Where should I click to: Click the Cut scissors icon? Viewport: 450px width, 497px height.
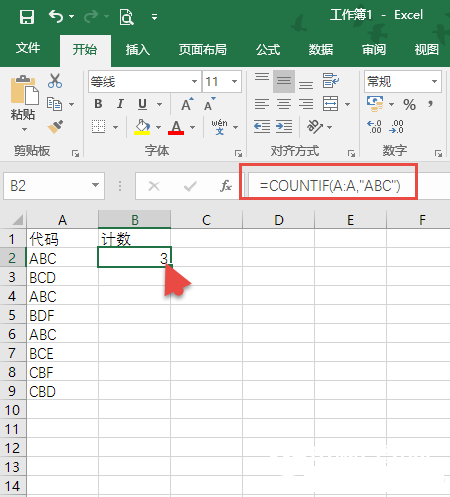coord(55,81)
